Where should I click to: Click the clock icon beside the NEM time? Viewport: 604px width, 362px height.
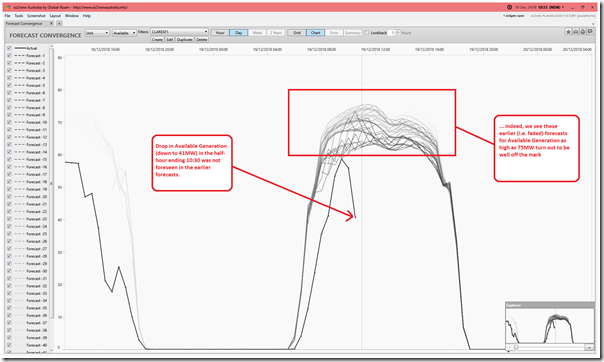510,7
